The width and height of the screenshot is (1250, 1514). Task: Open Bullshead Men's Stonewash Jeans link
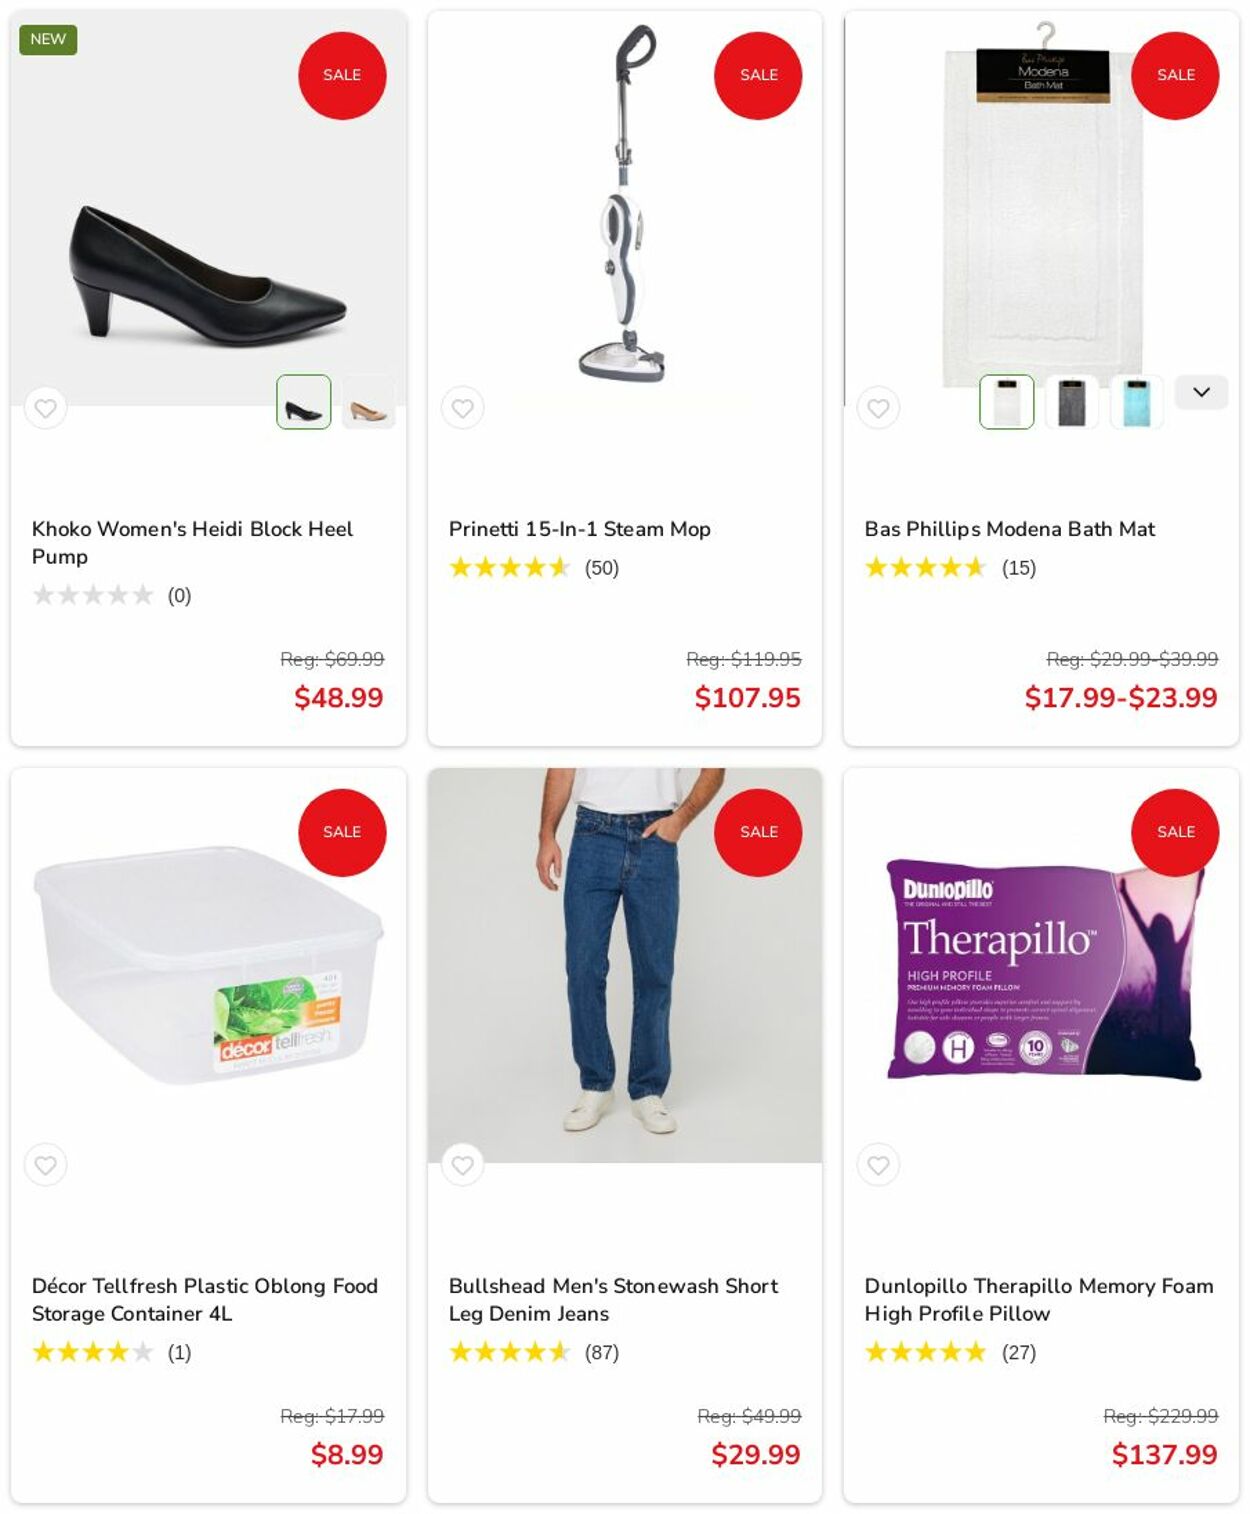[x=613, y=1299]
